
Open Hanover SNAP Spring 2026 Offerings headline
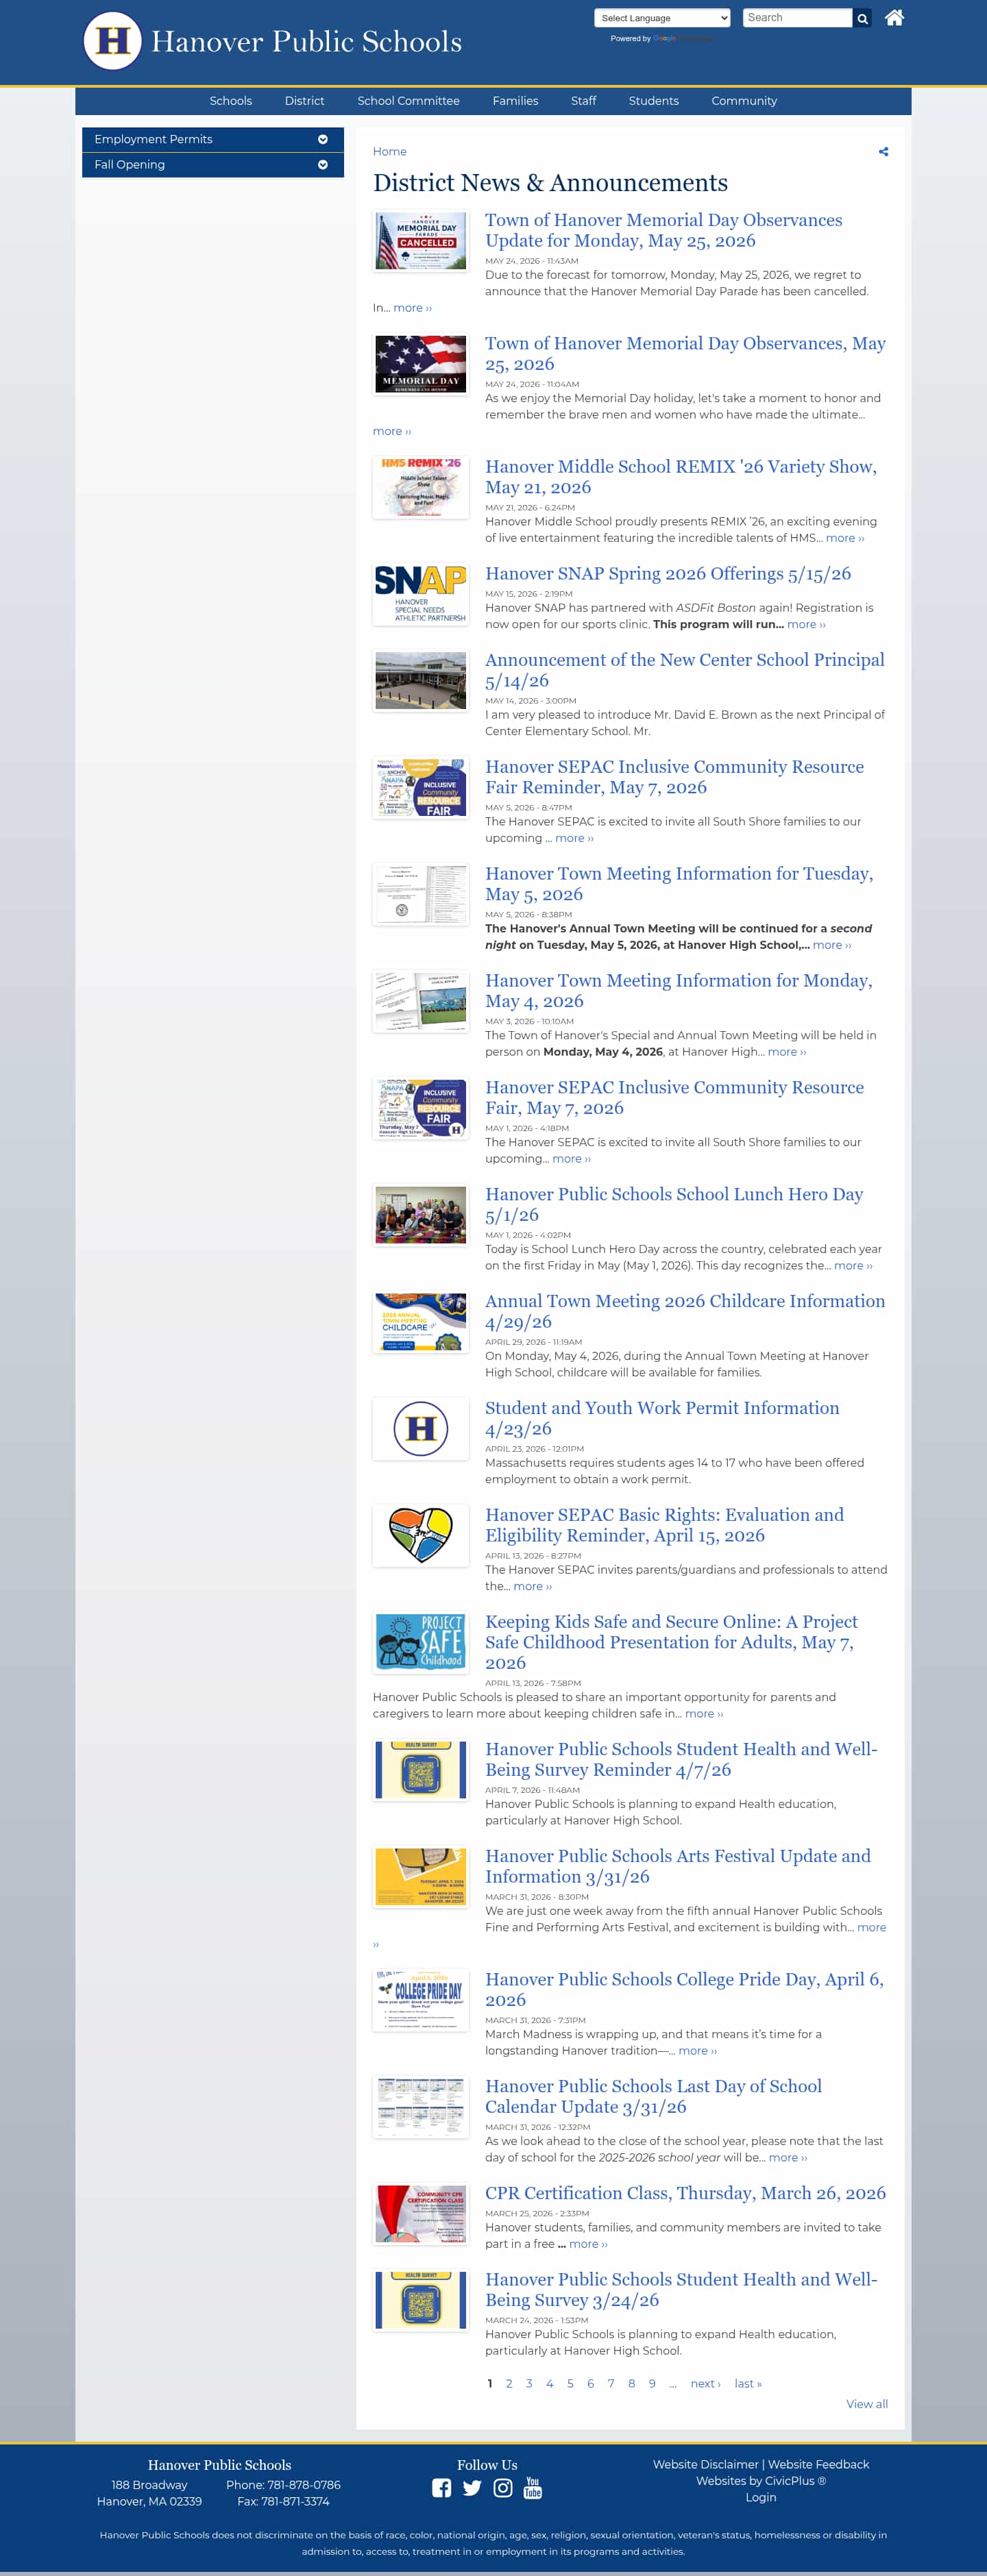click(668, 573)
